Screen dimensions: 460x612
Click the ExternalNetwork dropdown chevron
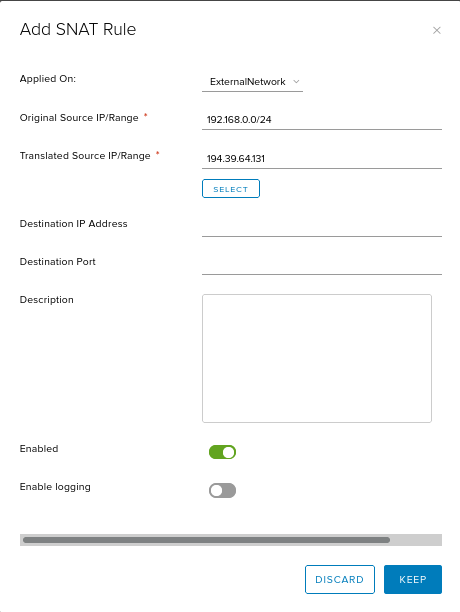296,82
